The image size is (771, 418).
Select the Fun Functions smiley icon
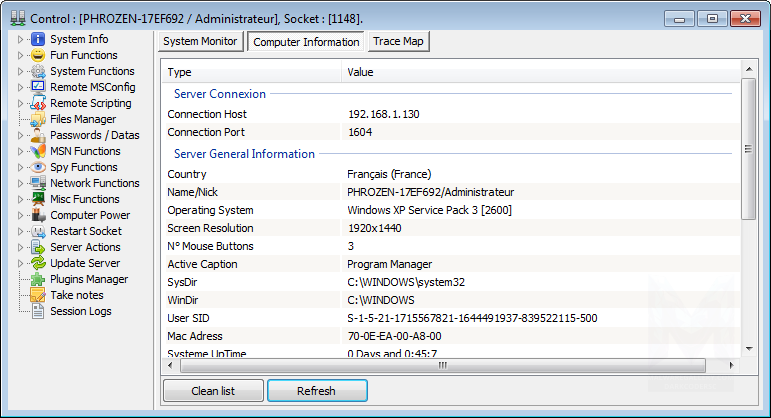point(38,55)
